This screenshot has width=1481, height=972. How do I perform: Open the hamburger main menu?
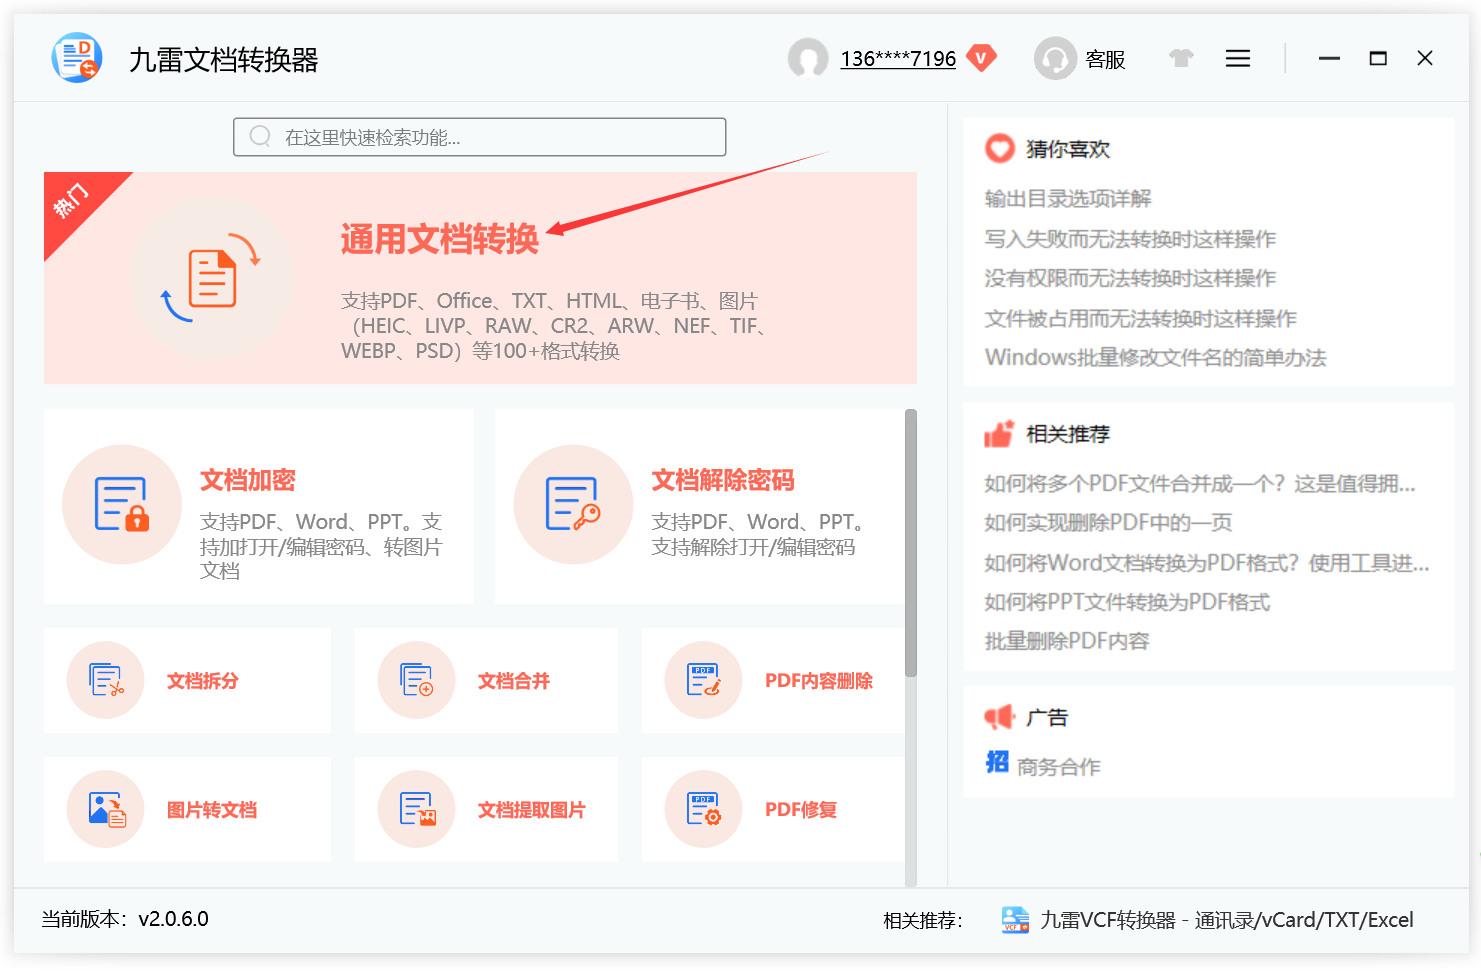[x=1238, y=58]
